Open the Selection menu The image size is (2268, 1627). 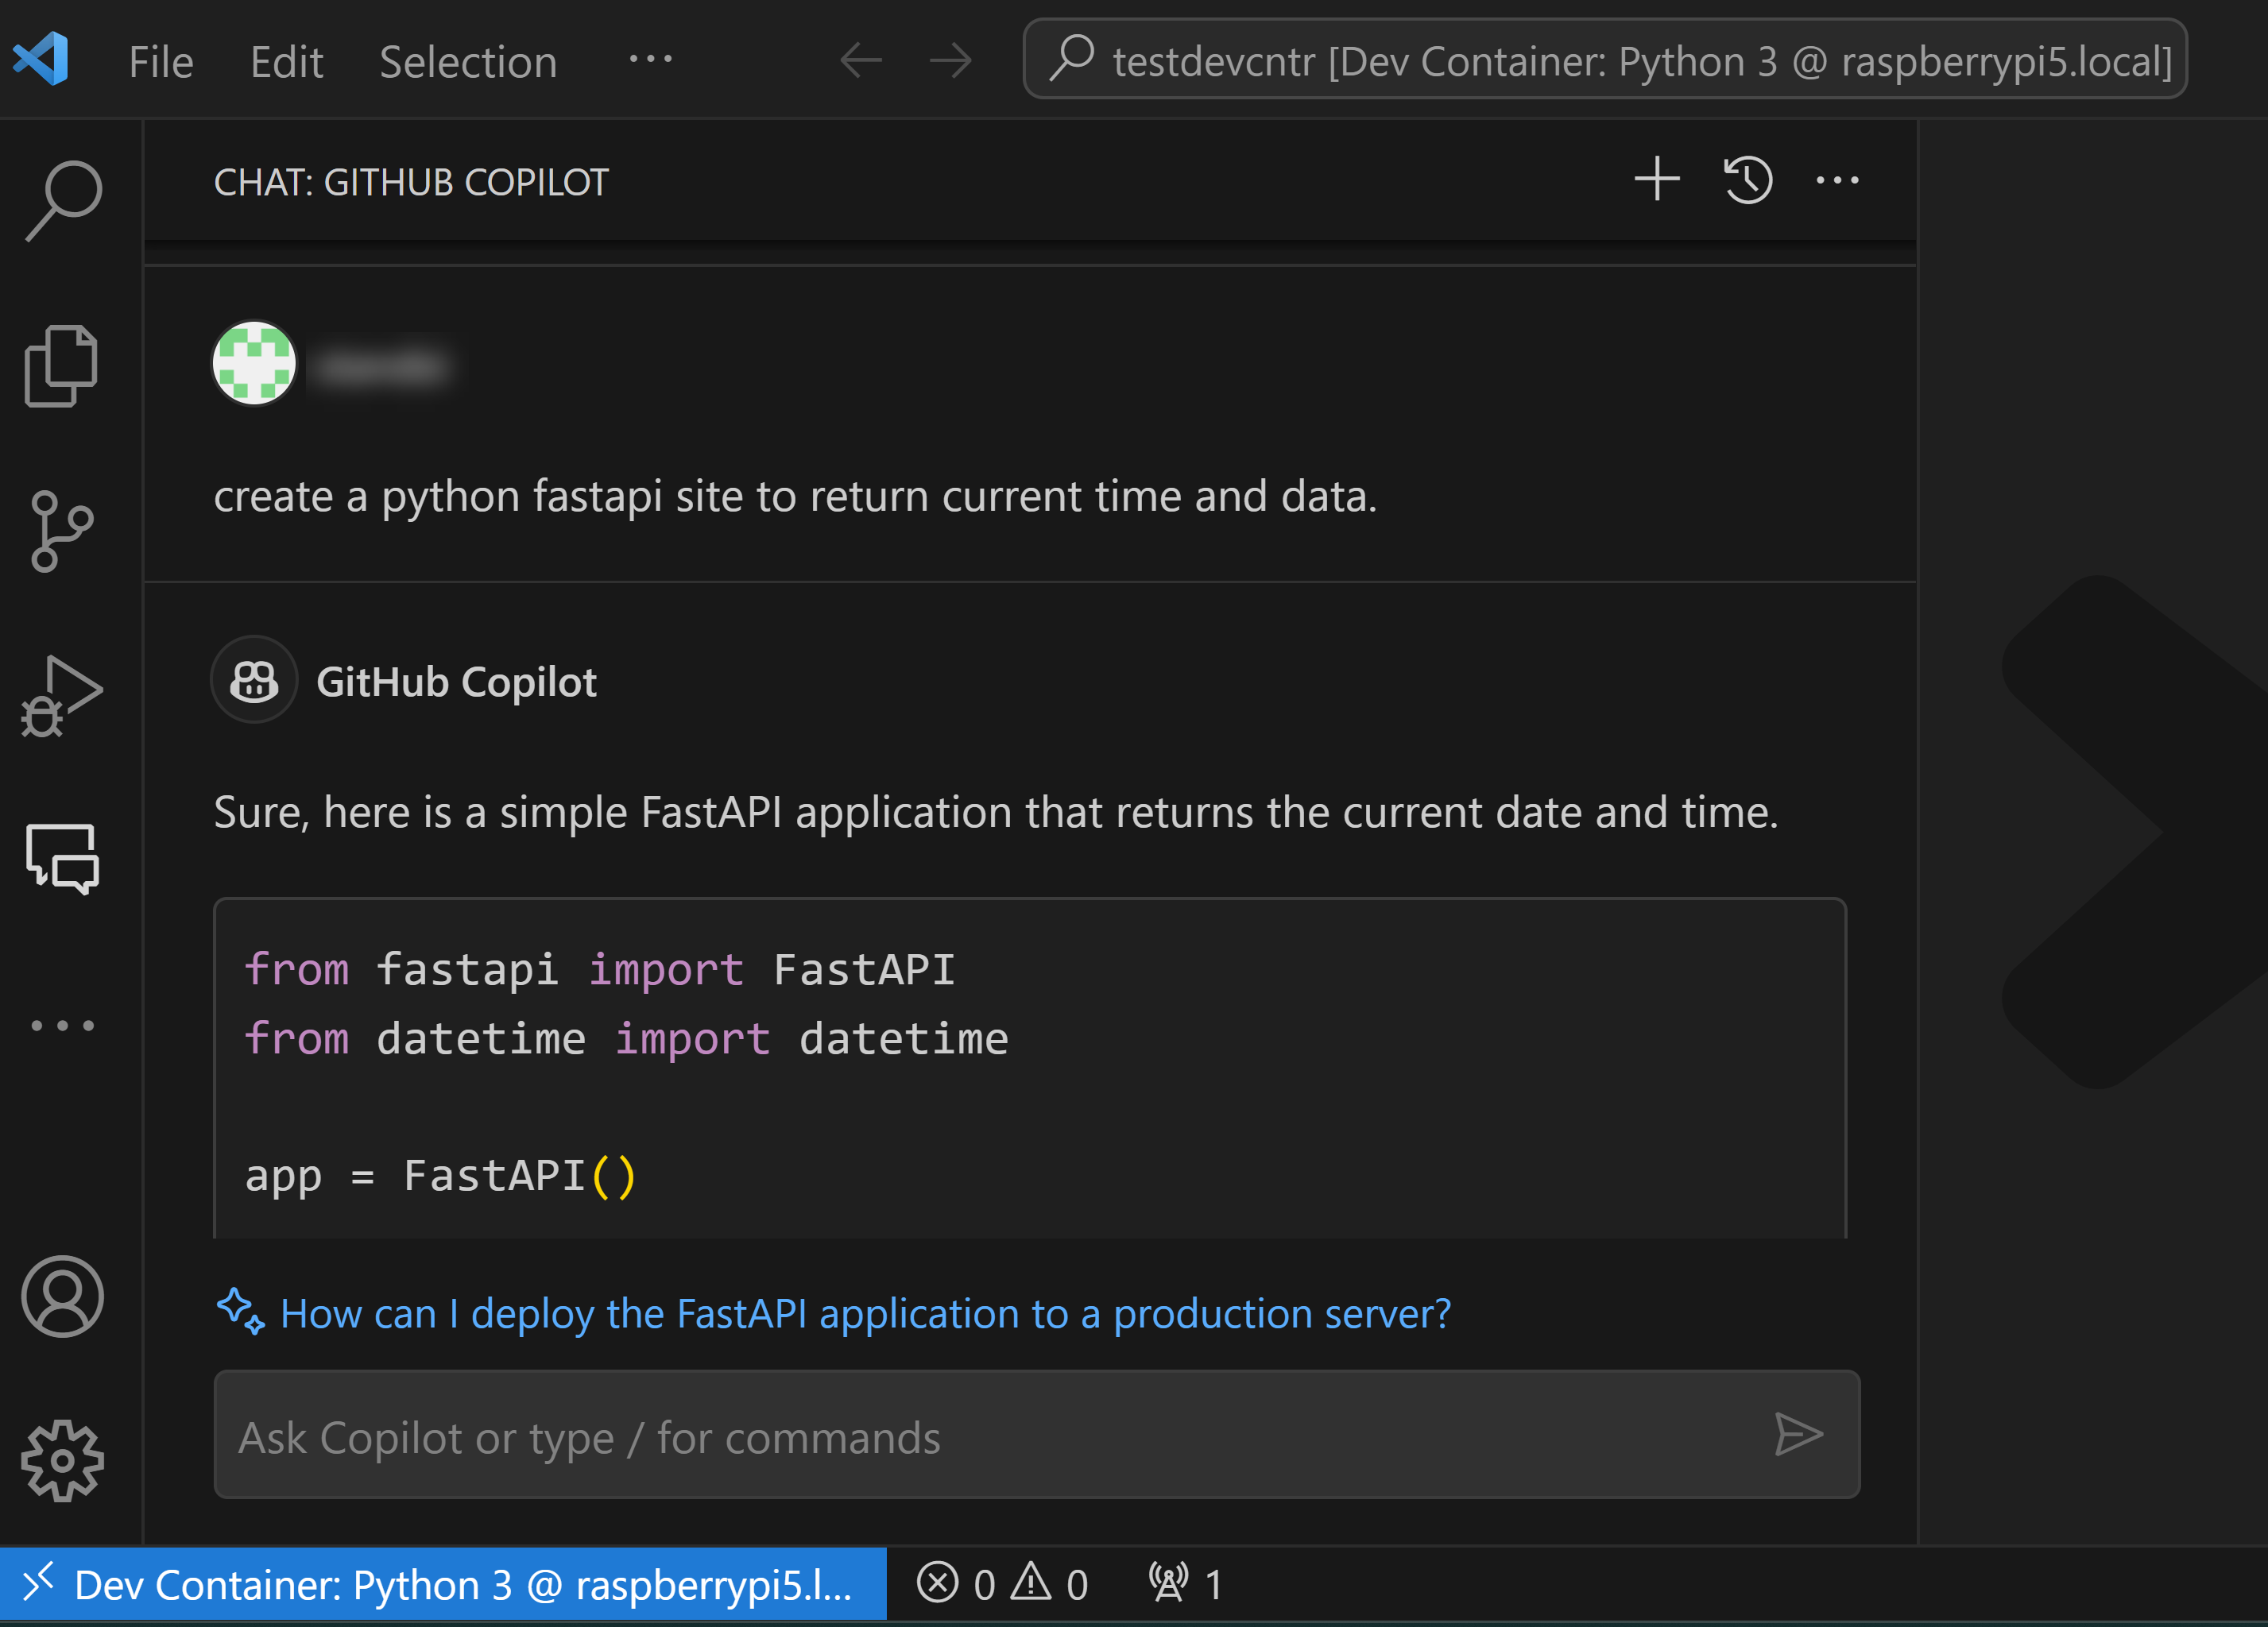pos(468,62)
